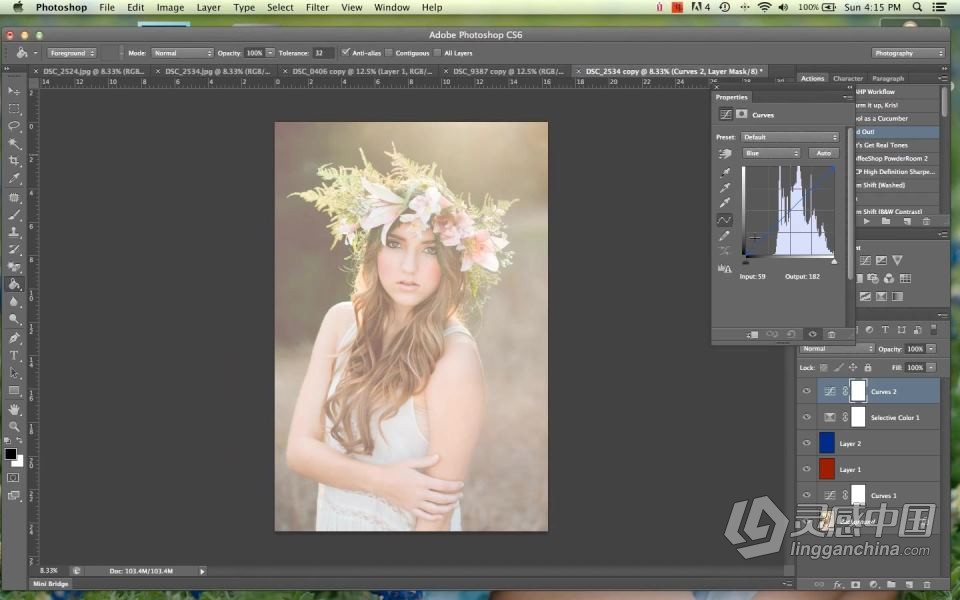Toggle adjustment visibility eye in Properties footer
The image size is (960, 600).
coord(812,334)
